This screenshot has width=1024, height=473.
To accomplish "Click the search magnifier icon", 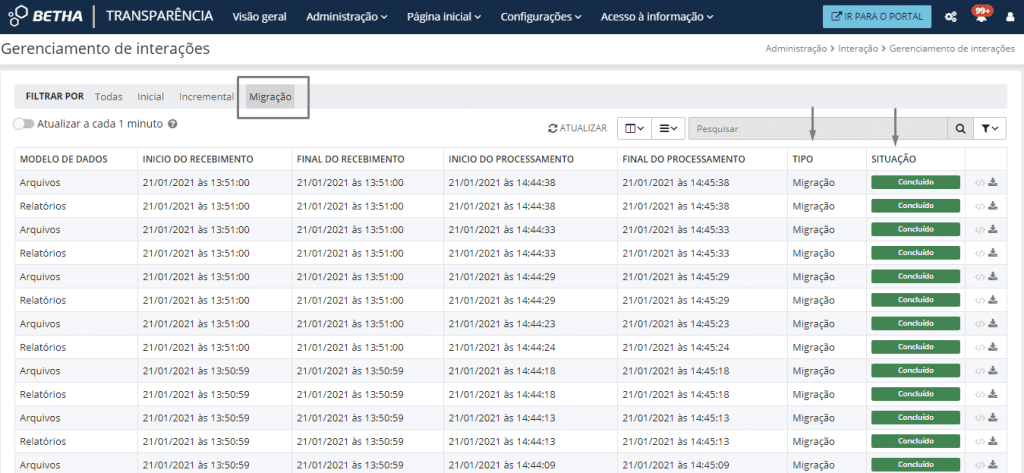I will pyautogui.click(x=960, y=128).
